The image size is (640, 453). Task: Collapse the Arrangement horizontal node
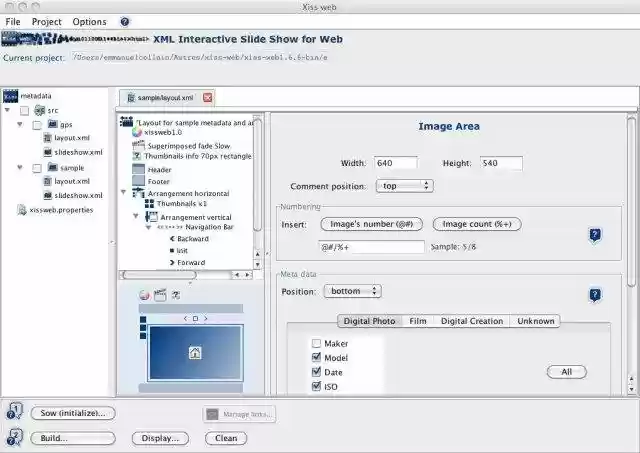tap(123, 192)
